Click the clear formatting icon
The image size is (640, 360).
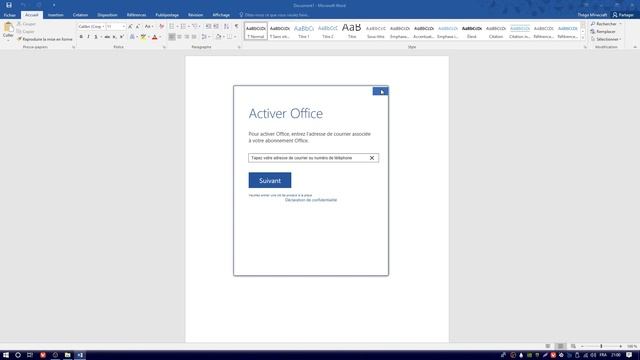162,27
